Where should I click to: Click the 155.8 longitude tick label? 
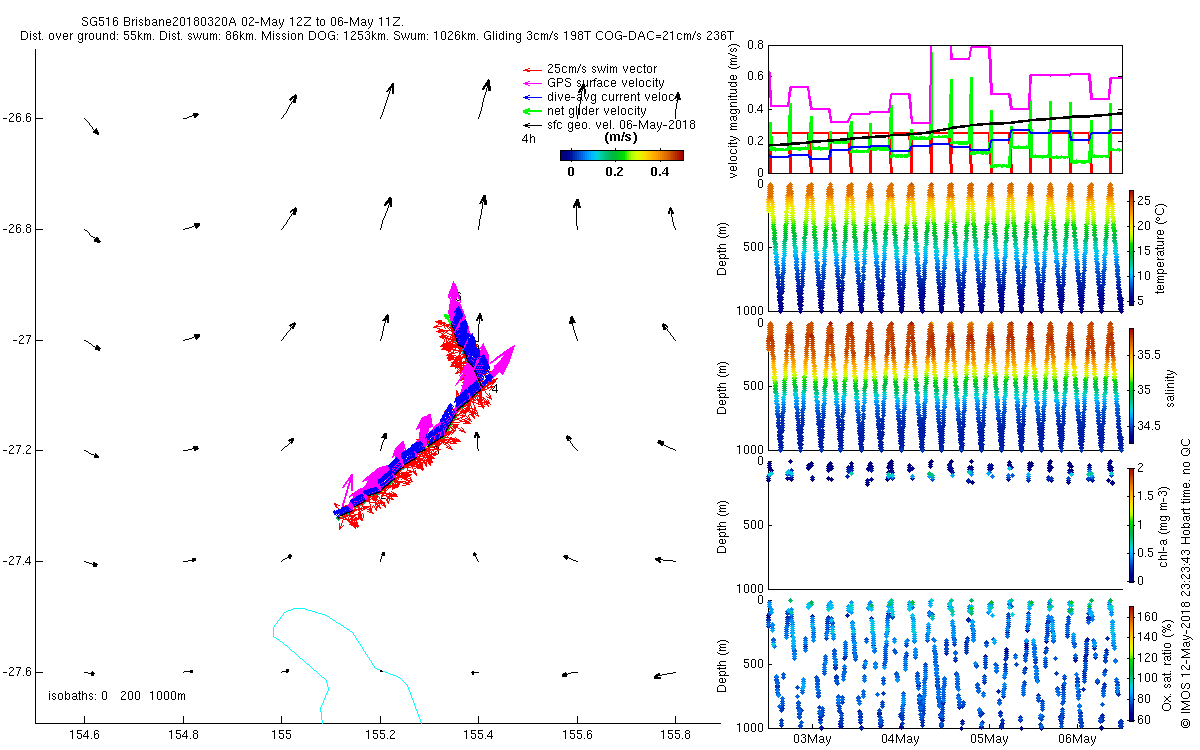point(677,736)
